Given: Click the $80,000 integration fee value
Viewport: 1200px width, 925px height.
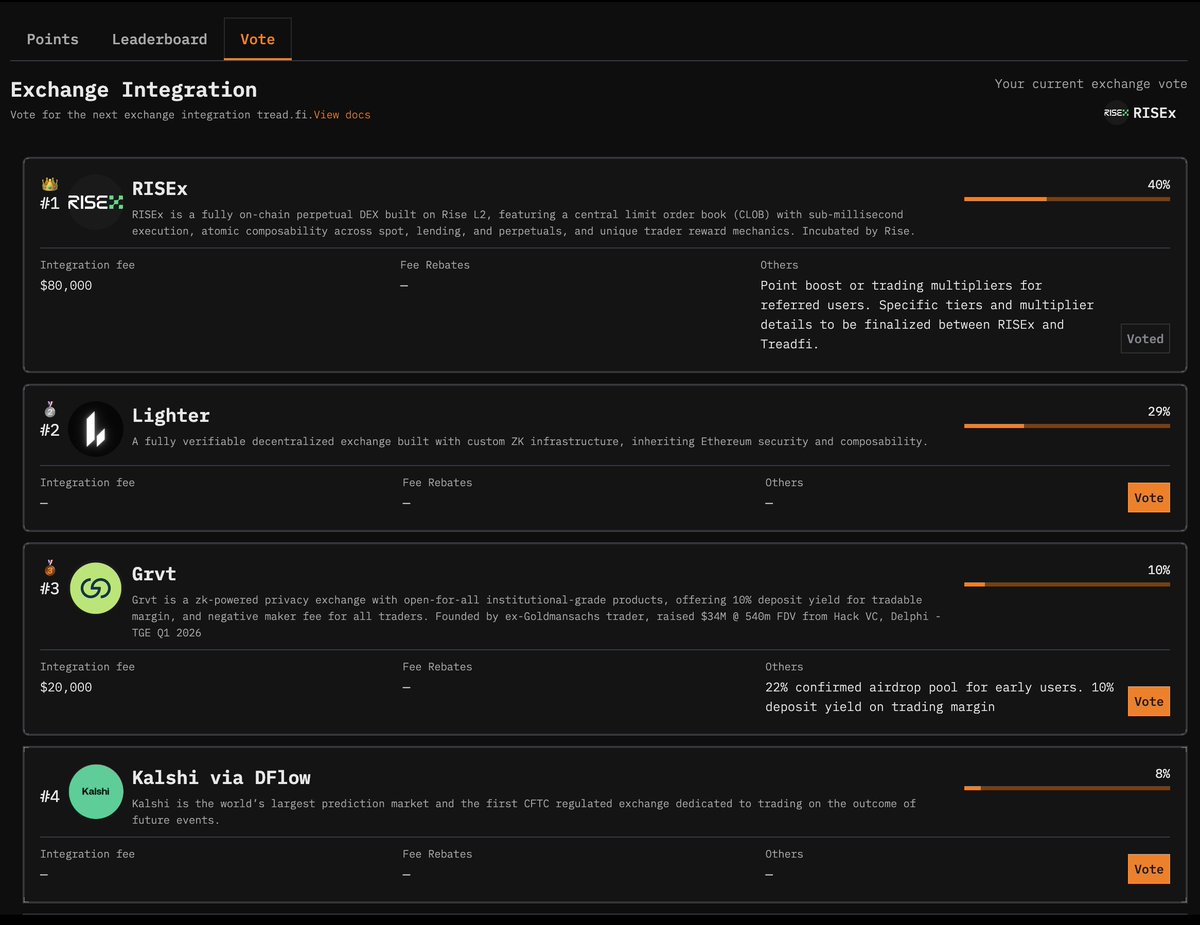Looking at the screenshot, I should 66,286.
